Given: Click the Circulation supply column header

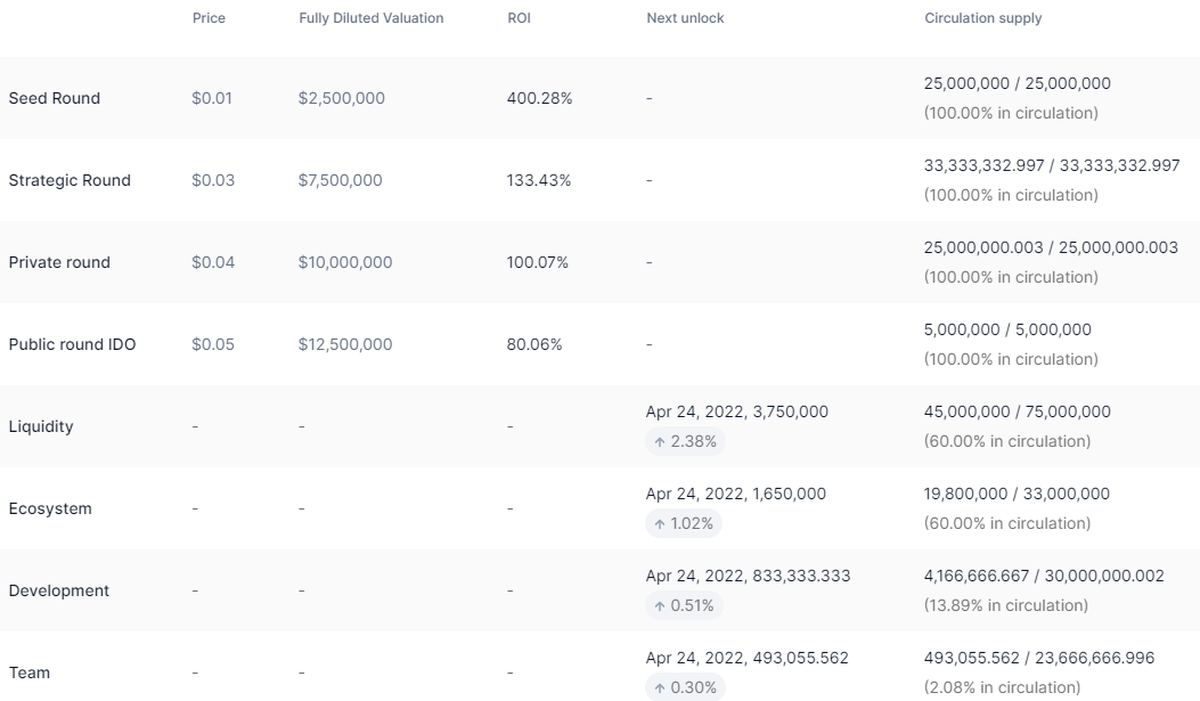Looking at the screenshot, I should click(x=983, y=18).
